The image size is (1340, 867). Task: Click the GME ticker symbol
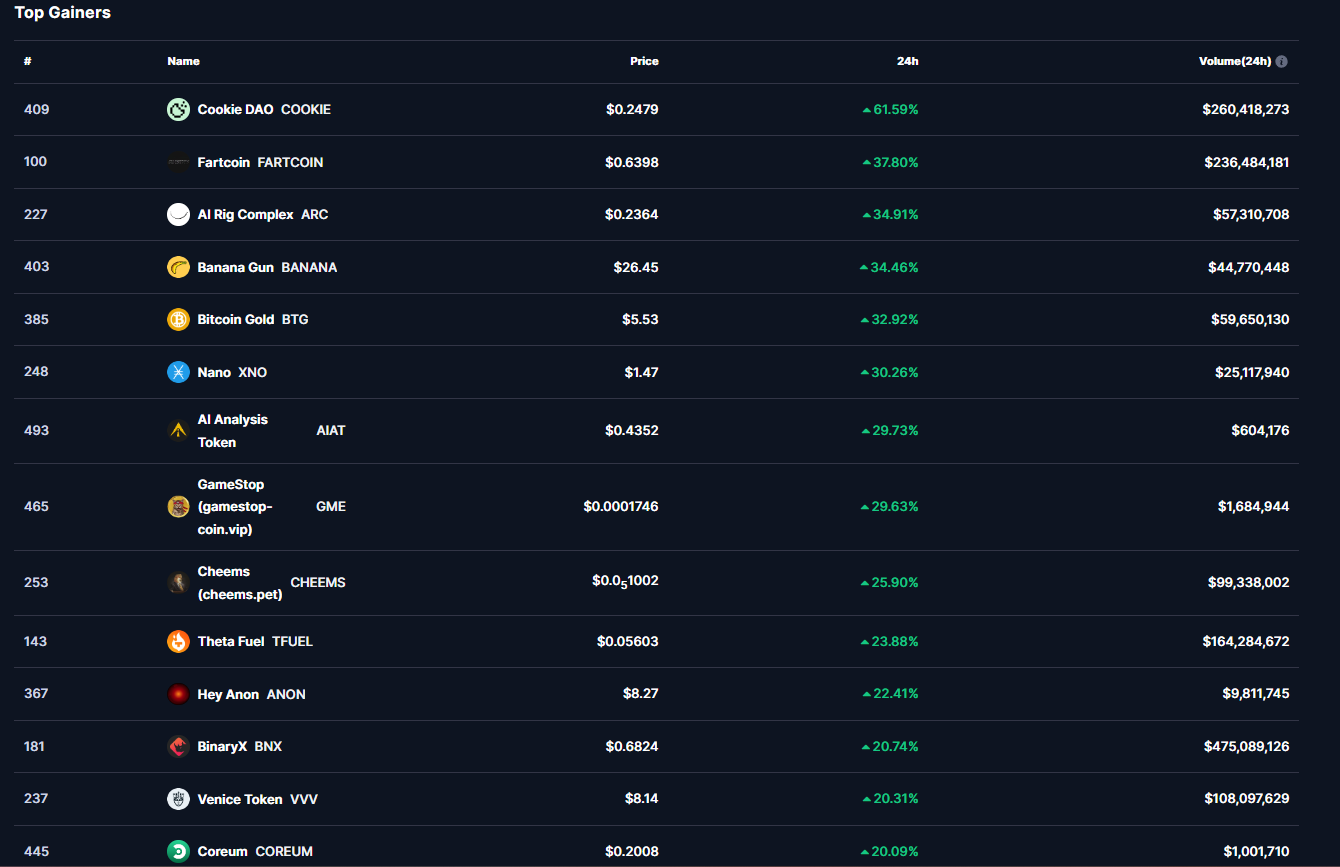coord(331,507)
